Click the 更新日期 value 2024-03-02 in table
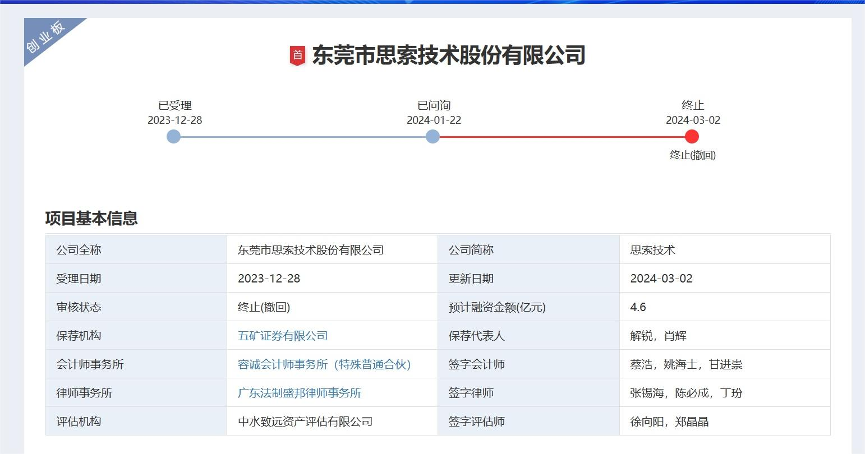The image size is (866, 454). 661,279
